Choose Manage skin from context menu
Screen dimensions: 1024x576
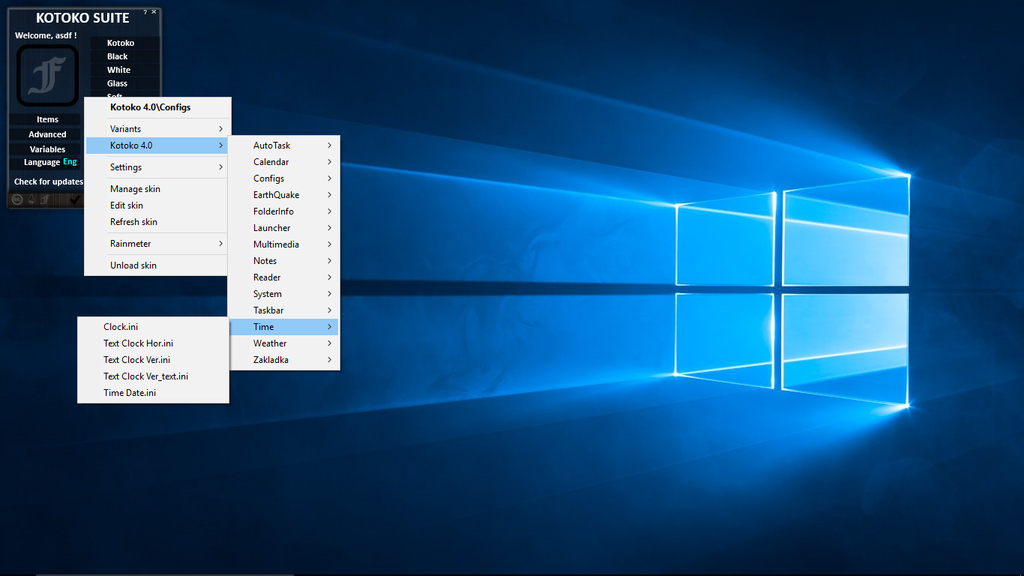point(157,189)
